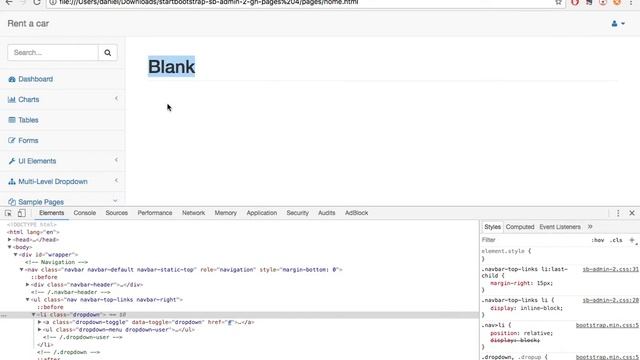Collapse the selected li dropdown node
This screenshot has width=640, height=360.
(x=33, y=315)
